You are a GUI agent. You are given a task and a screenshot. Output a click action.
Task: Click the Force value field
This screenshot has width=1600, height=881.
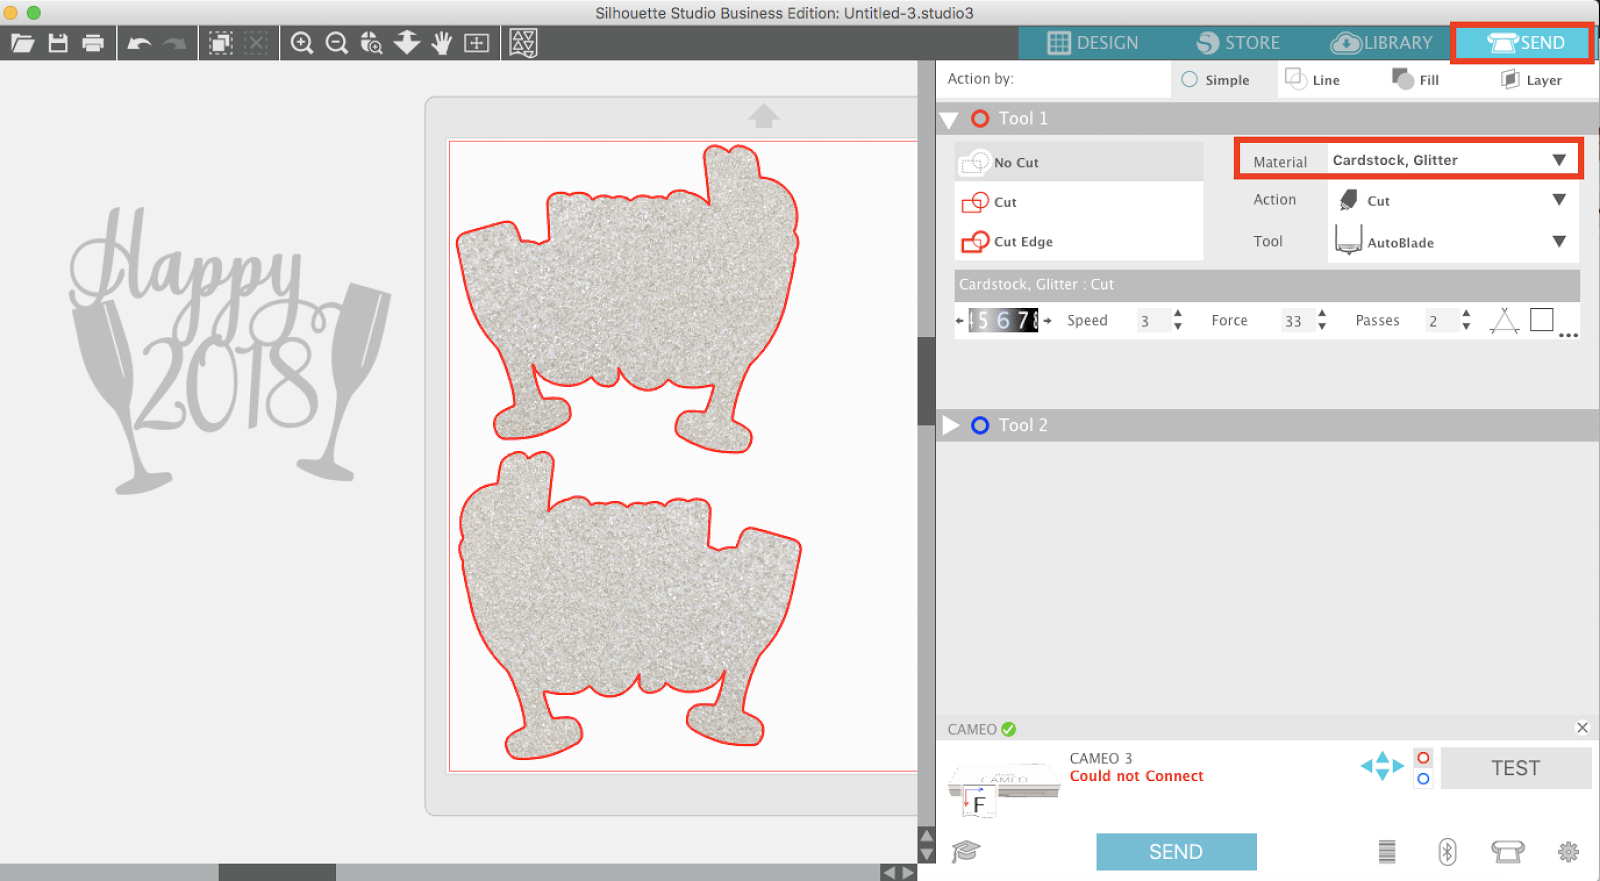pyautogui.click(x=1295, y=320)
